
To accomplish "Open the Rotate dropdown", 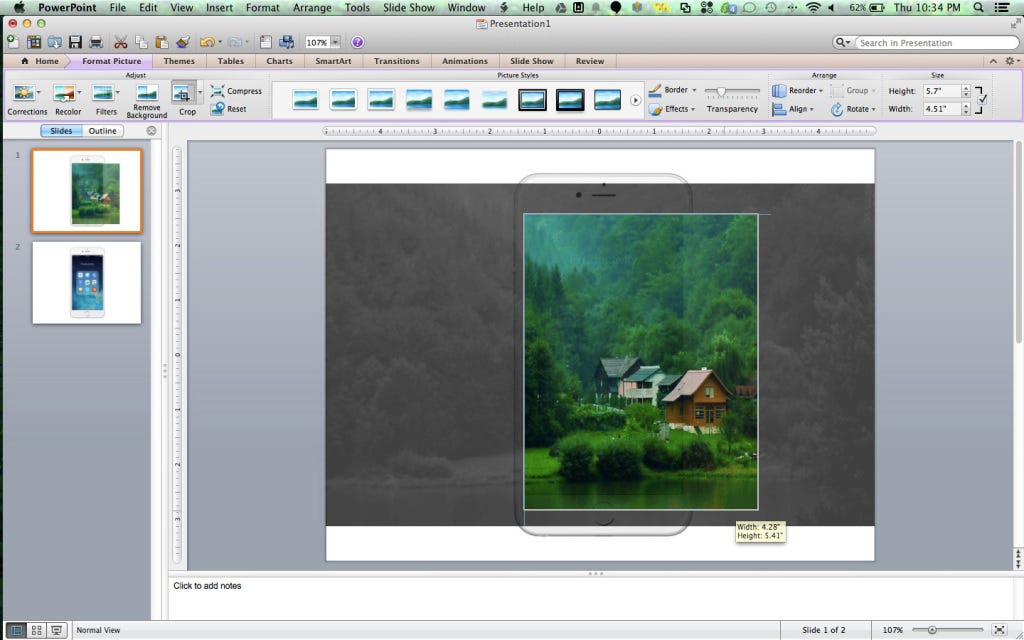I will pos(853,109).
